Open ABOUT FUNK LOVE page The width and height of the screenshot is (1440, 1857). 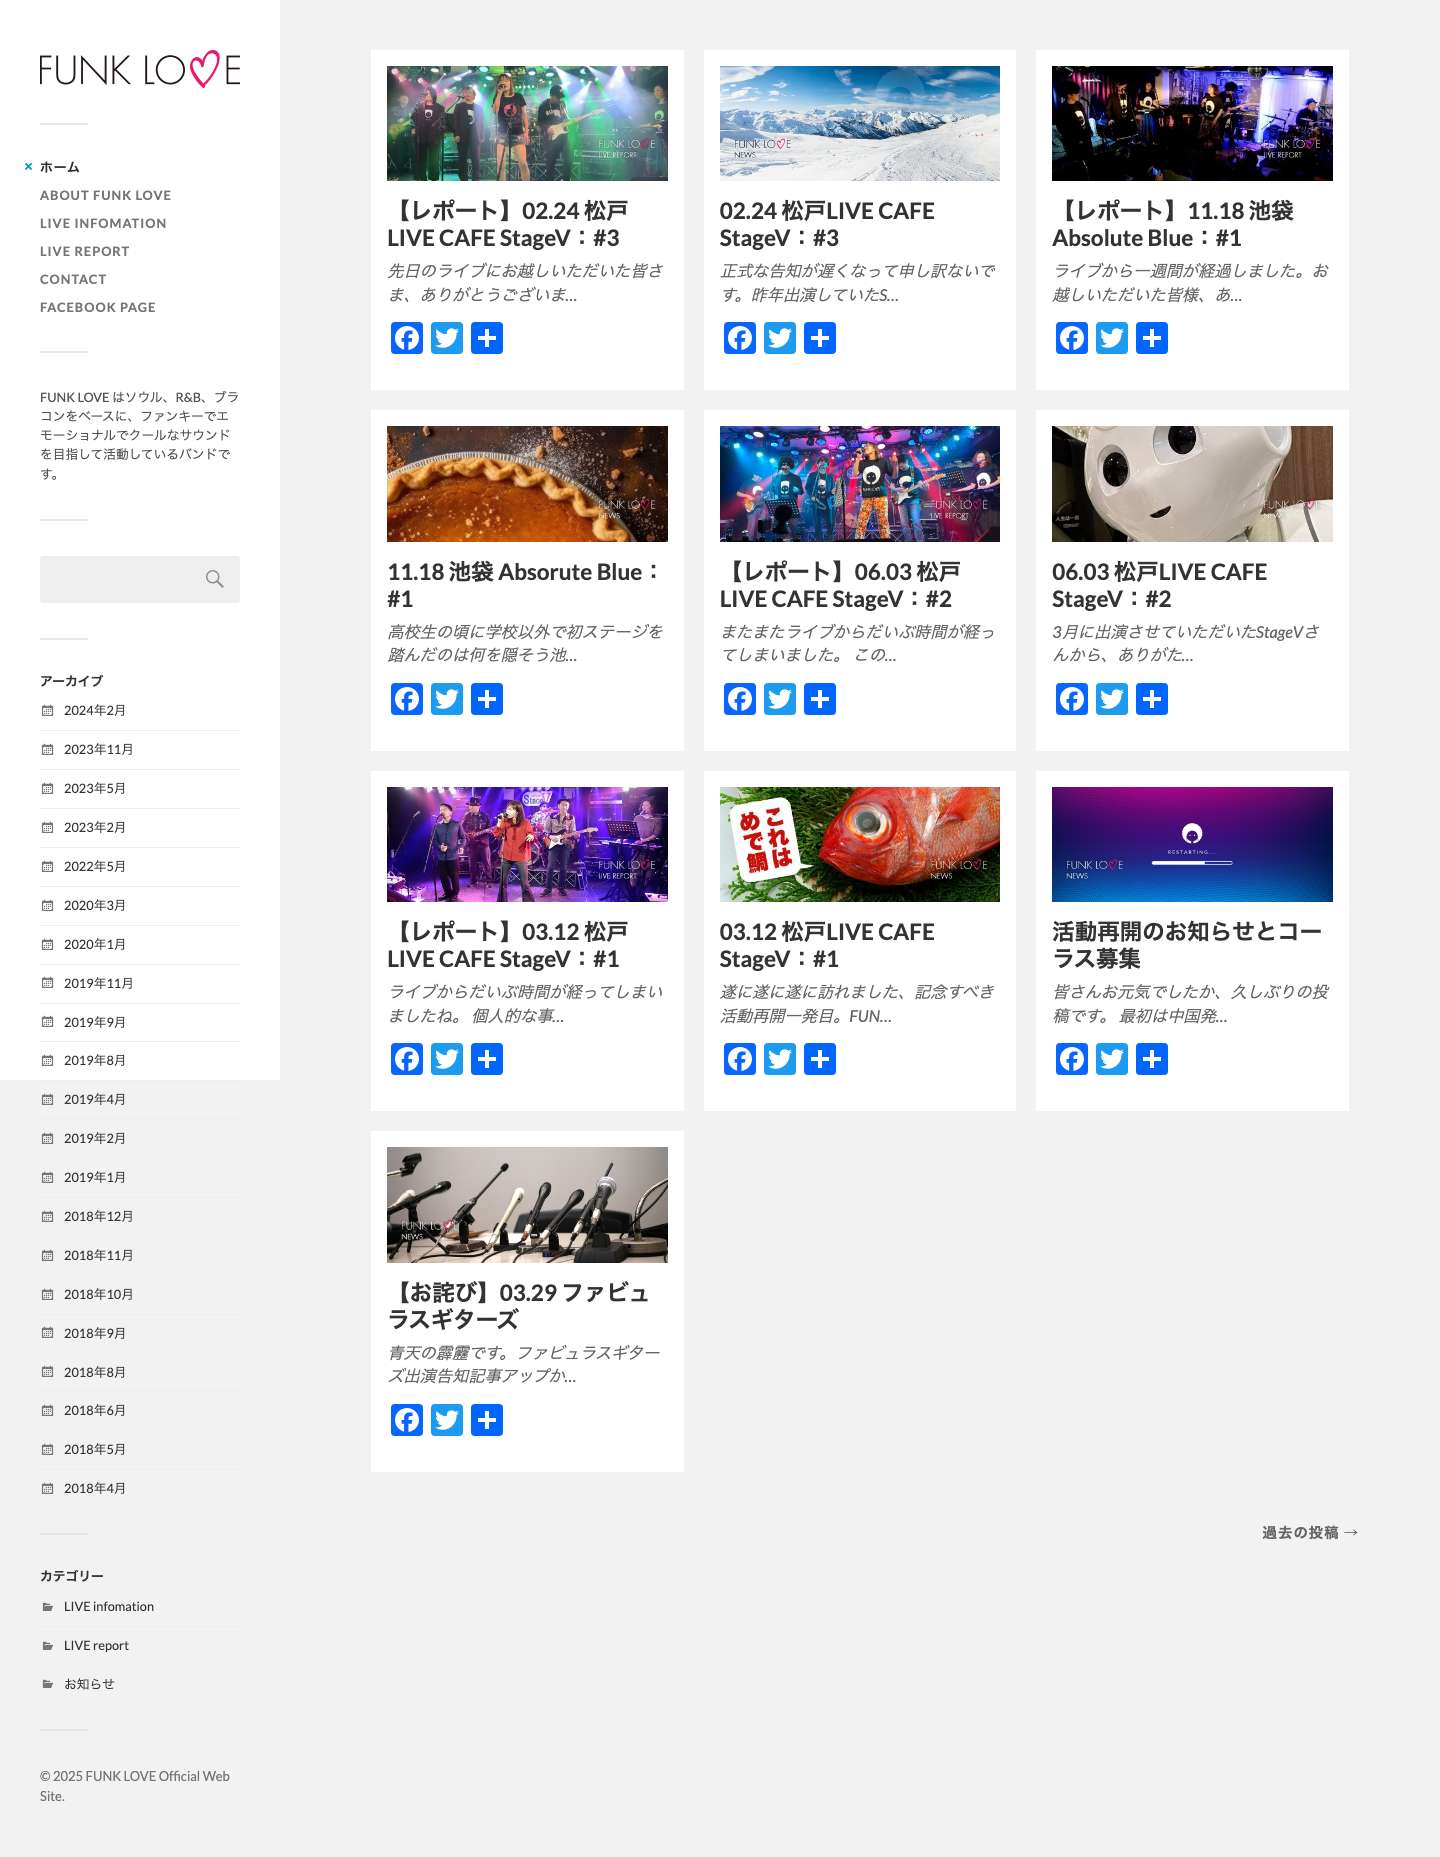click(x=105, y=195)
